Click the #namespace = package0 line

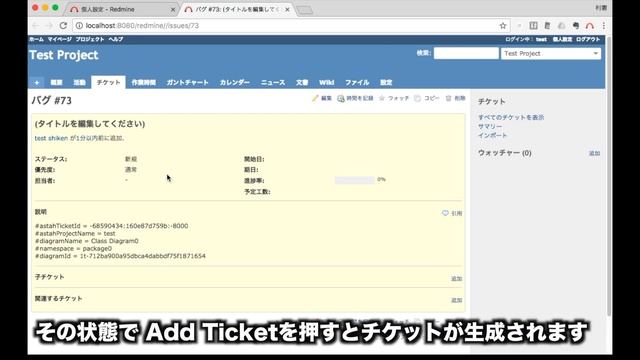[x=73, y=249]
